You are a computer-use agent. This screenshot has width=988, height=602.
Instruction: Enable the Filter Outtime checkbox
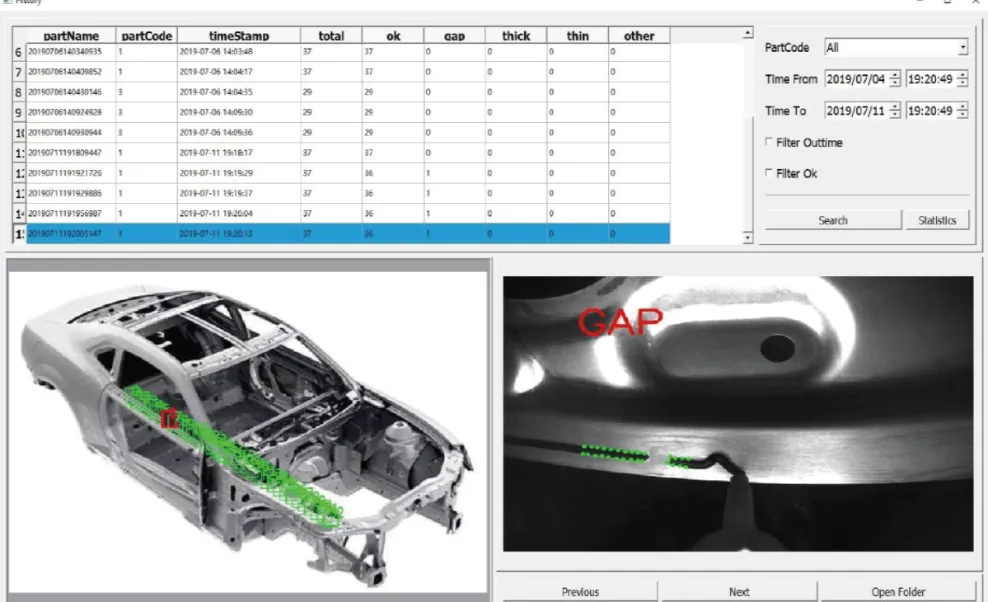(769, 143)
